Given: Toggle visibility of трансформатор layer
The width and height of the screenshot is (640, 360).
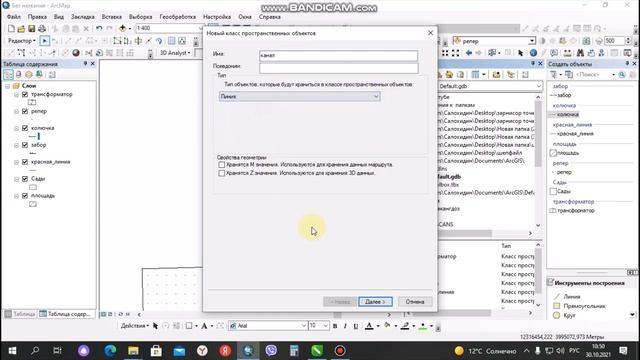Looking at the screenshot, I should [25, 94].
